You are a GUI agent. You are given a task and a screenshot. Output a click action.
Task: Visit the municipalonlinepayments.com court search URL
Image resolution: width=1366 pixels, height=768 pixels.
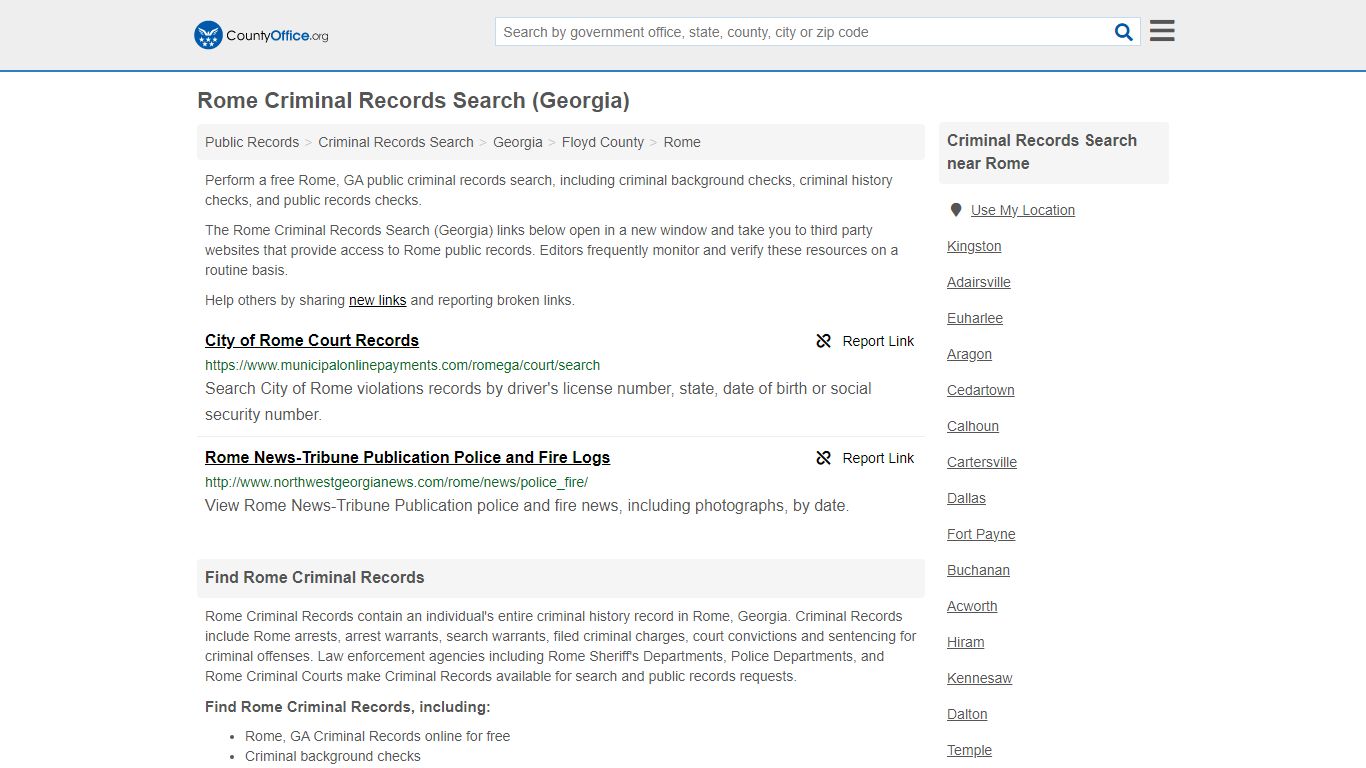(403, 365)
